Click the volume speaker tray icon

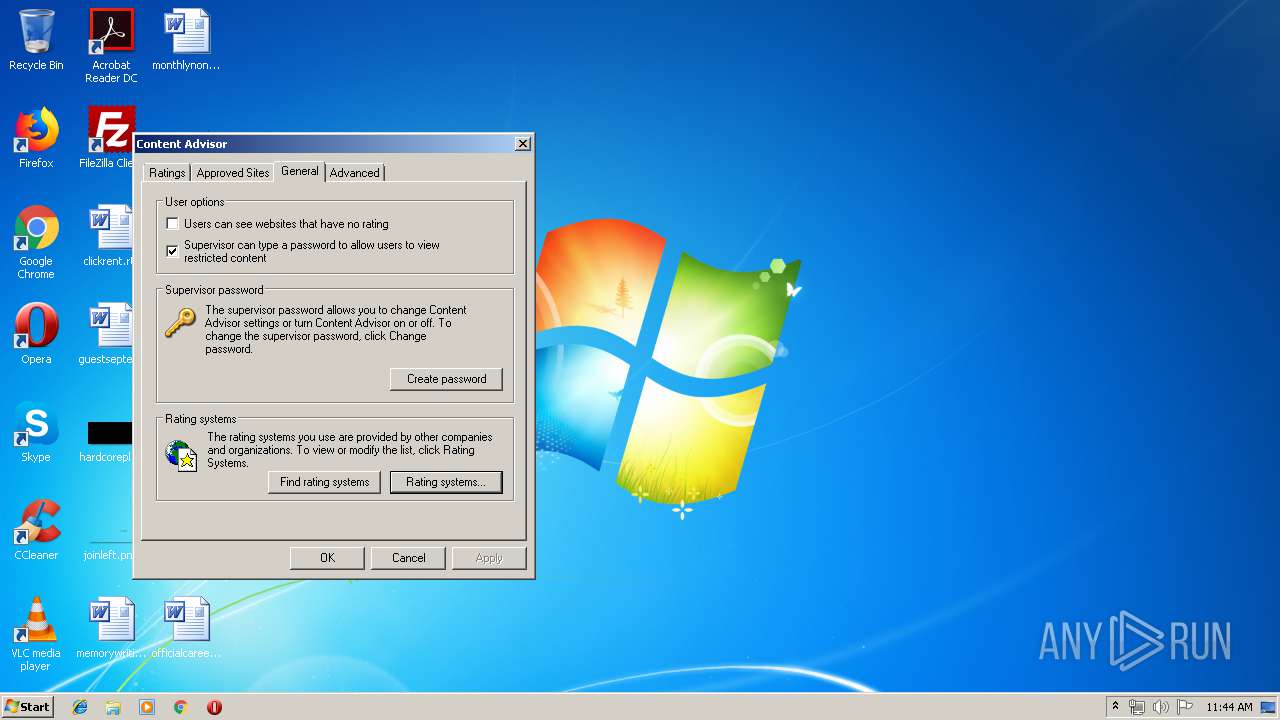[1160, 707]
